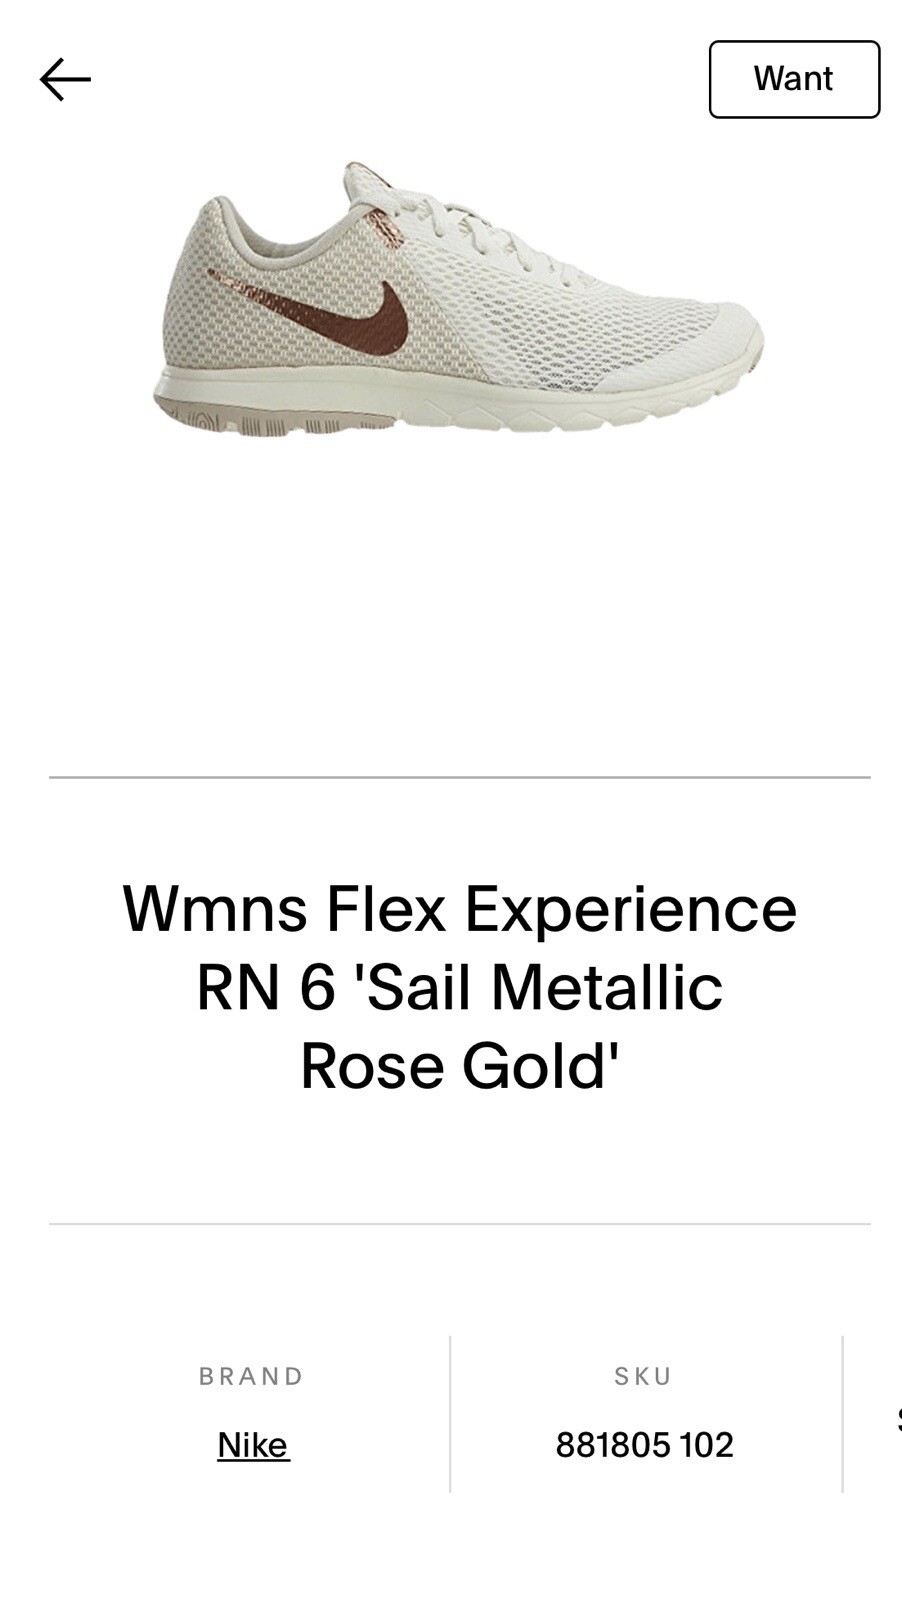This screenshot has width=902, height=1600.
Task: Tap the Want button
Action: [x=794, y=79]
